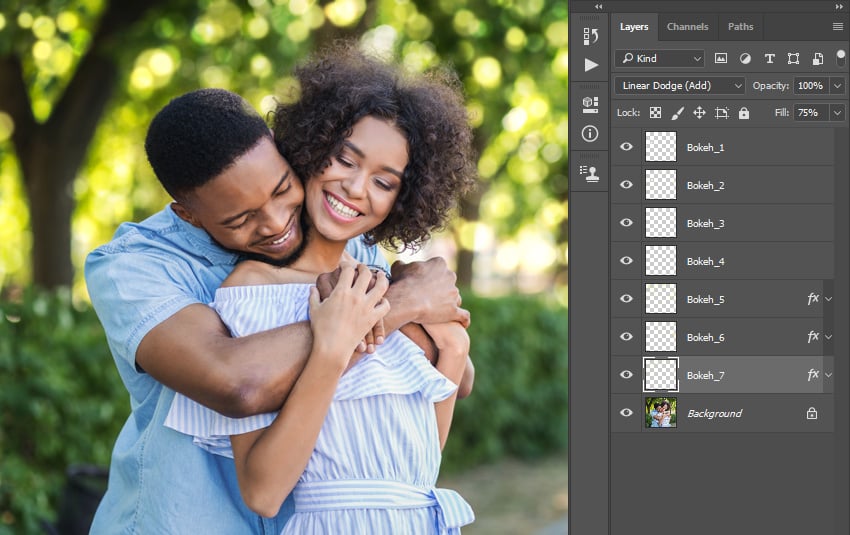Toggle the layer filtering switch
Screen dimensions: 850x535
(x=840, y=57)
